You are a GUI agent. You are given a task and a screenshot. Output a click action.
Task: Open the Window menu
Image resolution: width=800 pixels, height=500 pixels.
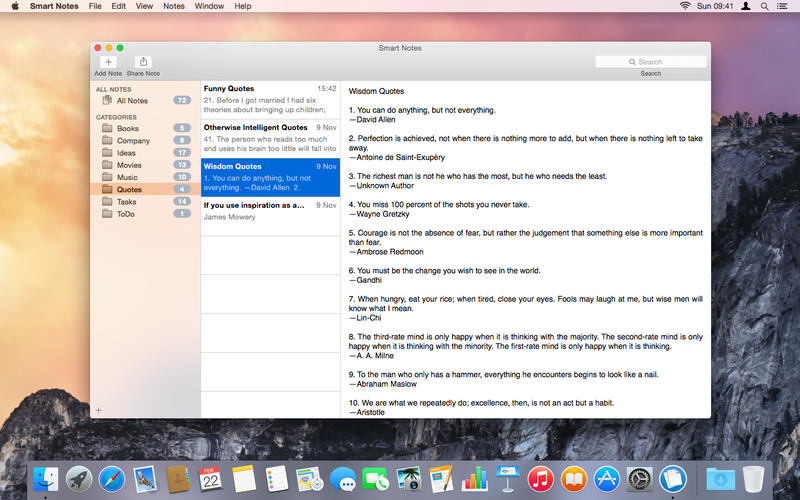(x=209, y=6)
